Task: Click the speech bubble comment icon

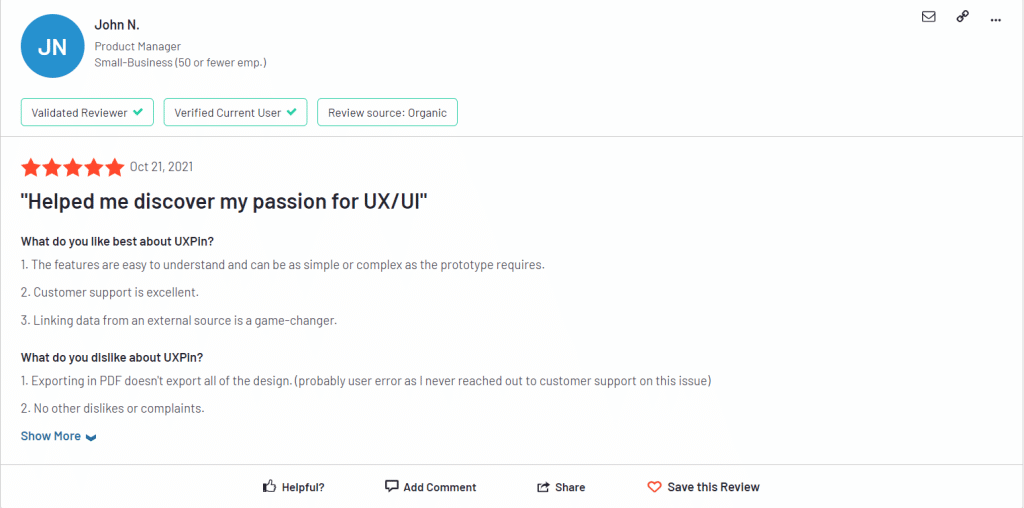Action: click(391, 486)
